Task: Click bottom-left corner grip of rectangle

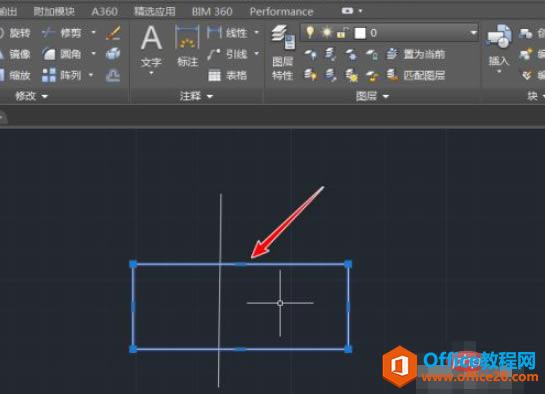Action: click(x=133, y=349)
